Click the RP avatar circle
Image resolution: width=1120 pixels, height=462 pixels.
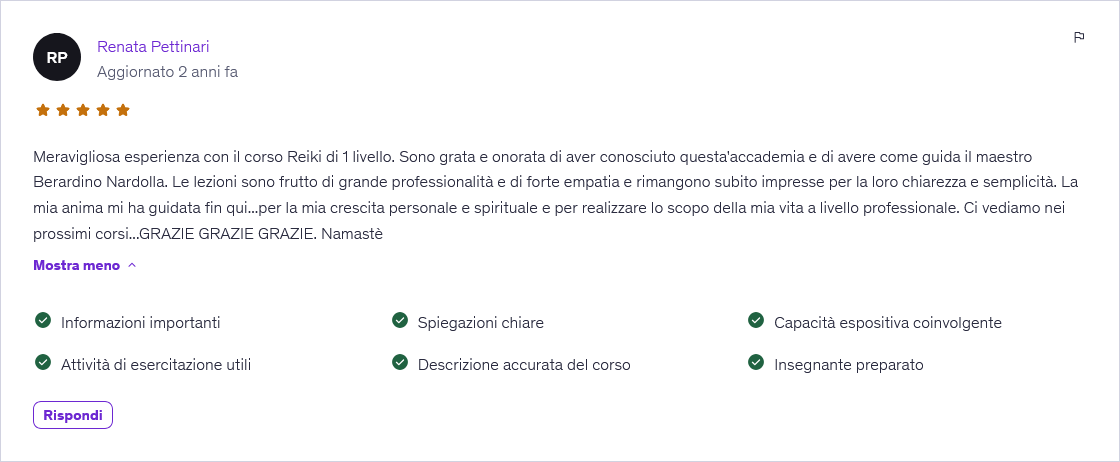point(57,57)
